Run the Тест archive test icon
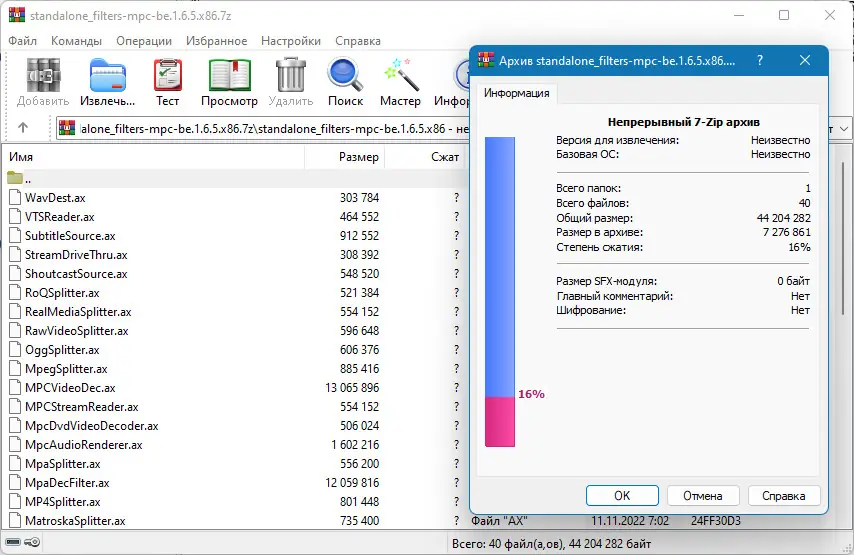 pyautogui.click(x=167, y=75)
